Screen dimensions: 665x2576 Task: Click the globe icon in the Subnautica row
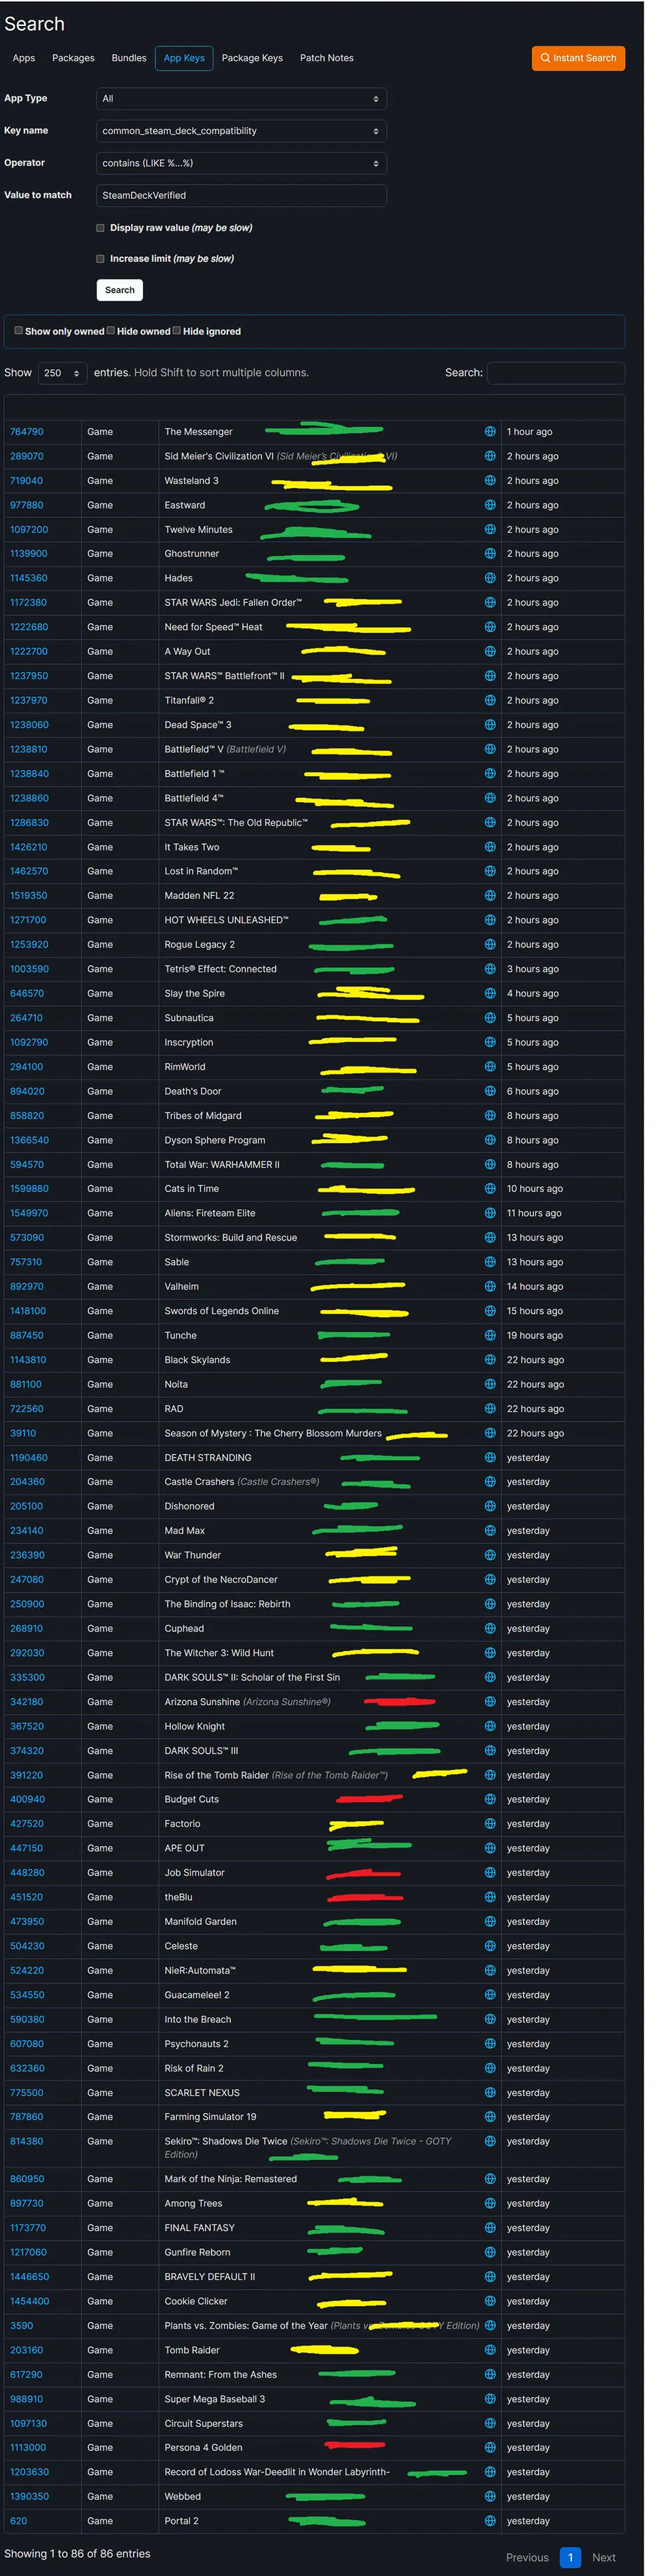[490, 1018]
